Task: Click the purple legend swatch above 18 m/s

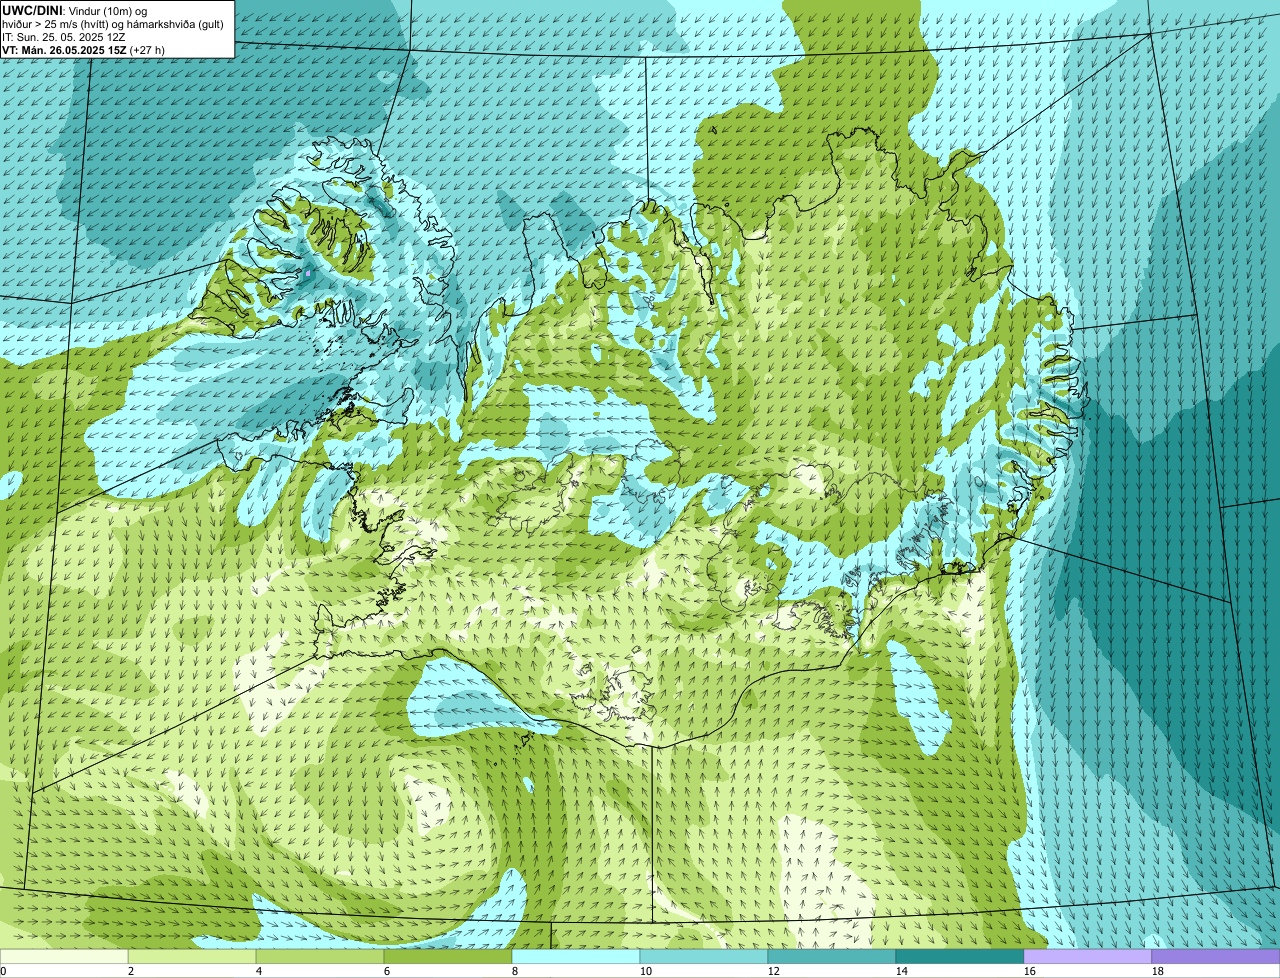Action: pyautogui.click(x=1216, y=956)
